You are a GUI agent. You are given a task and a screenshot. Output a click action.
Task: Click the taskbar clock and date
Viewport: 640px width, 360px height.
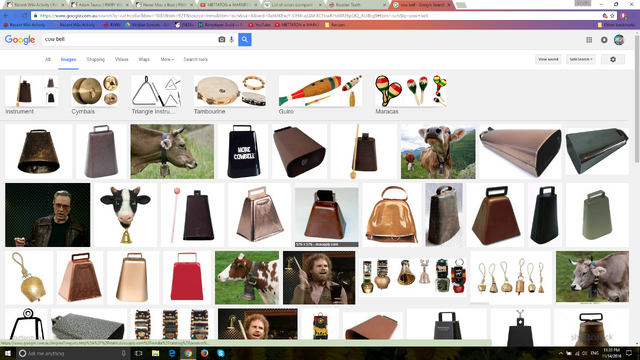[611, 353]
